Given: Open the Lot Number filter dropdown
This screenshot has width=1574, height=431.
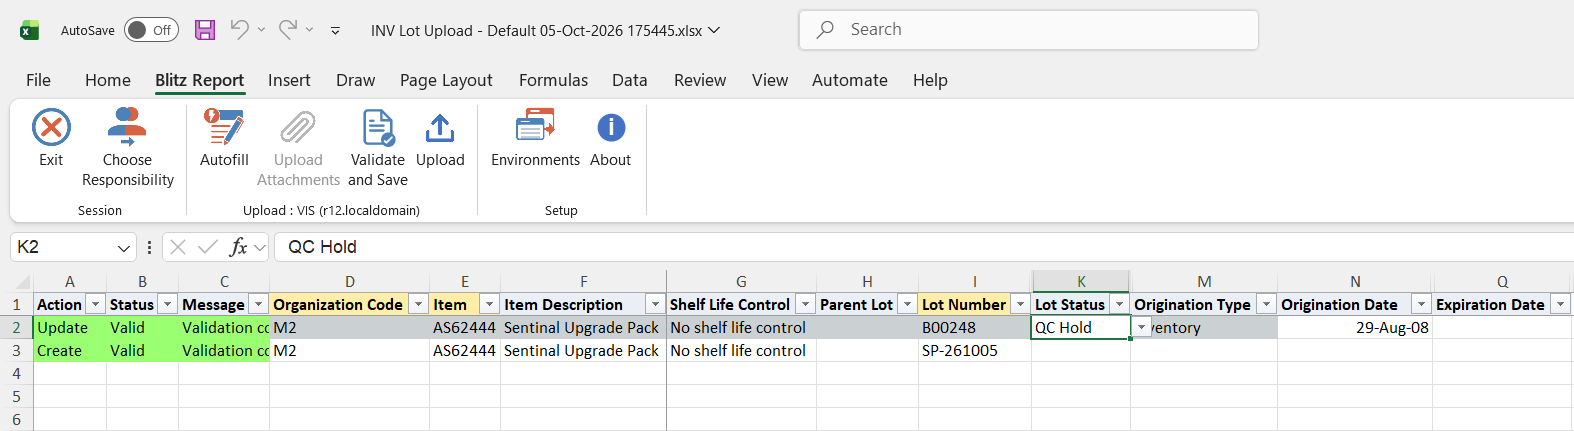Looking at the screenshot, I should tap(1020, 304).
